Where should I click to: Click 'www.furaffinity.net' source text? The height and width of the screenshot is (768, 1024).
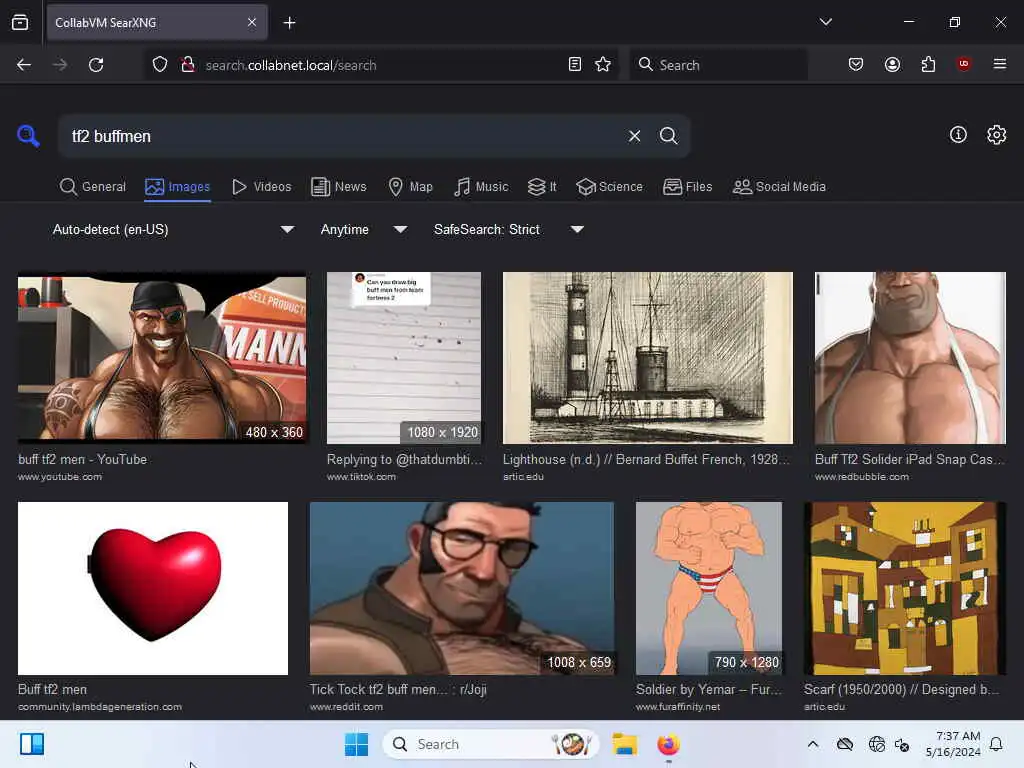[x=678, y=707]
